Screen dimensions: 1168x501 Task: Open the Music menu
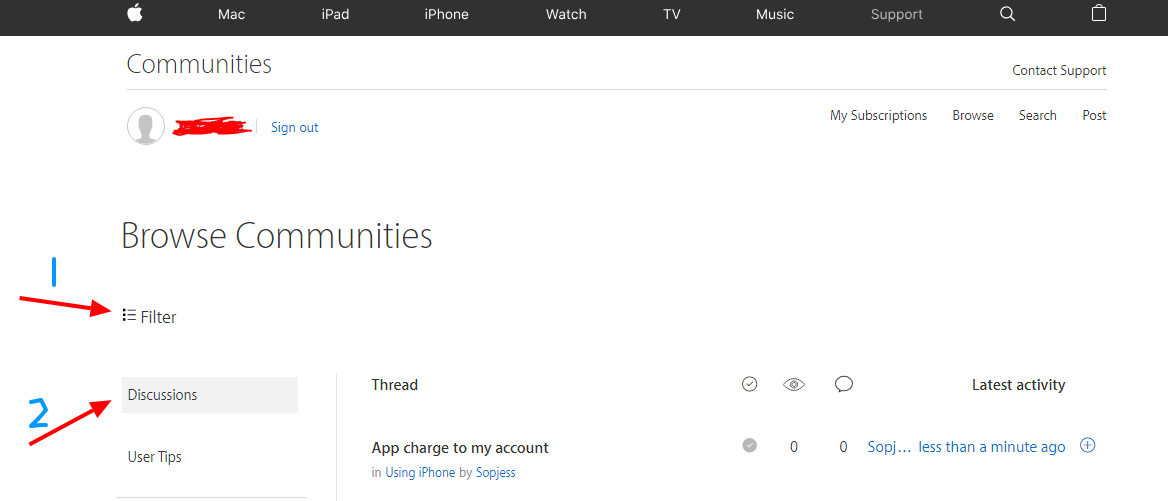775,14
